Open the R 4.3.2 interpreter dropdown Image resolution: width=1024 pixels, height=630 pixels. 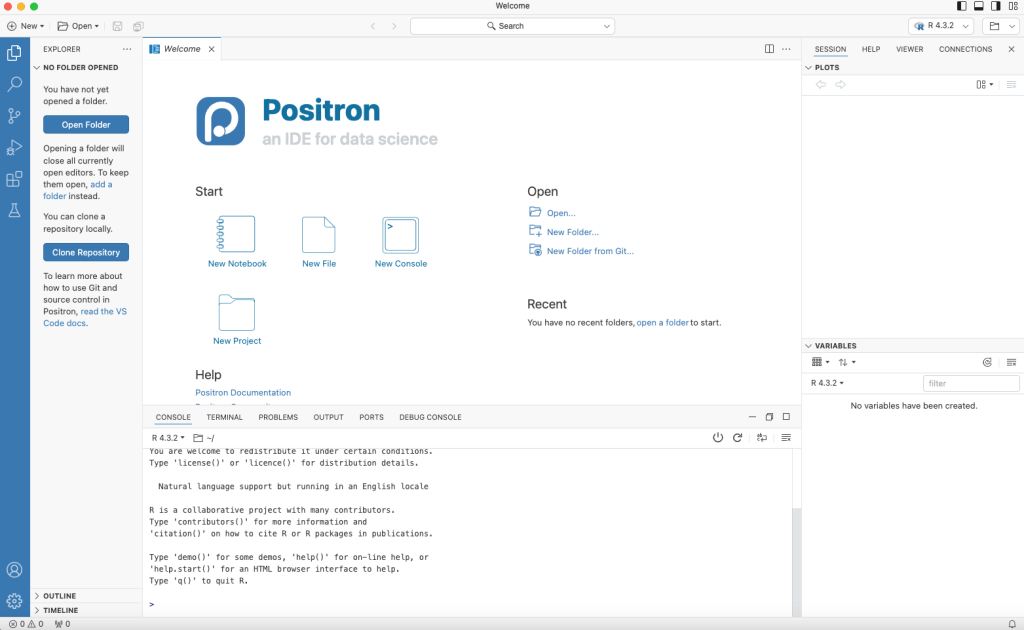[940, 26]
